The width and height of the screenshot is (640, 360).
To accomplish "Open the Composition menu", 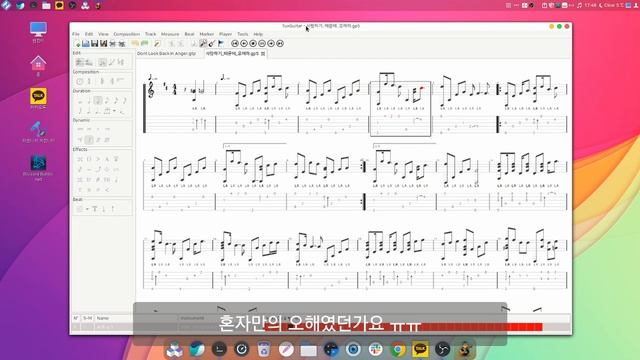I will tap(127, 34).
